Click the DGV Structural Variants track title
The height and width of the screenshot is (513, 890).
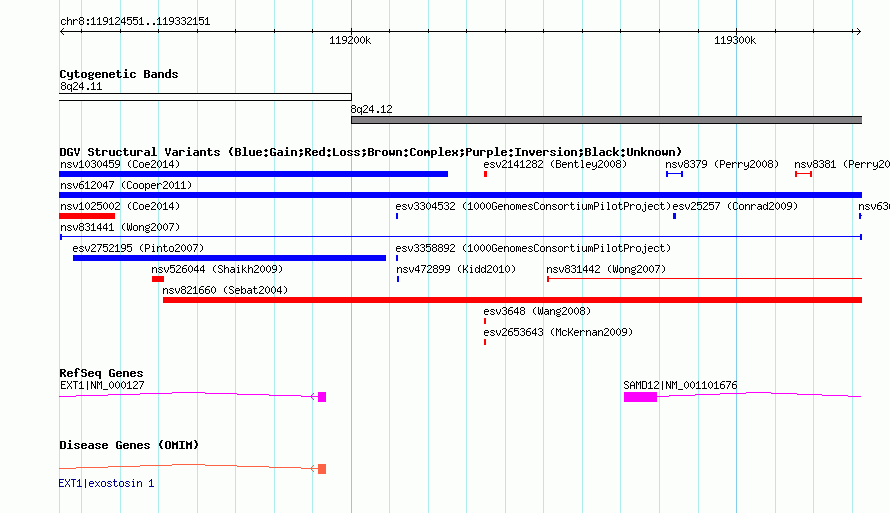click(371, 152)
